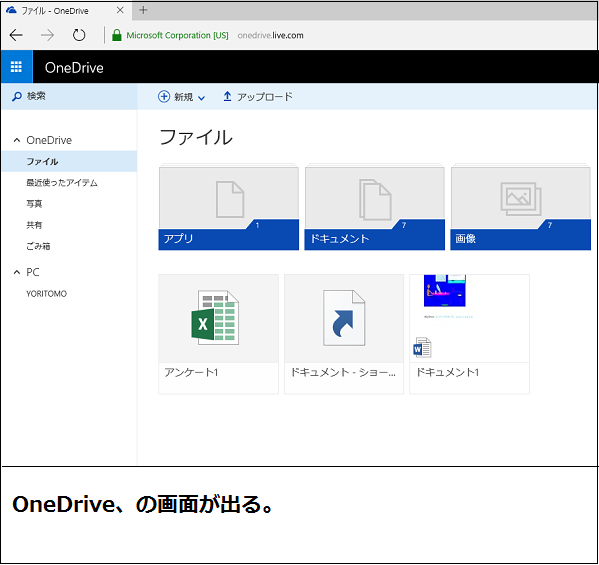The height and width of the screenshot is (565, 599).
Task: Click the アップロード button
Action: tap(258, 97)
